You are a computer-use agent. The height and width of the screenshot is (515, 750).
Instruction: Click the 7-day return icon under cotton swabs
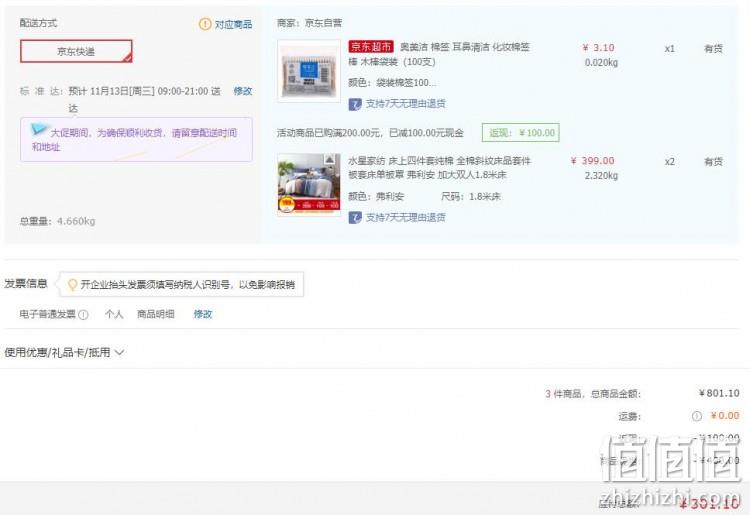[355, 104]
